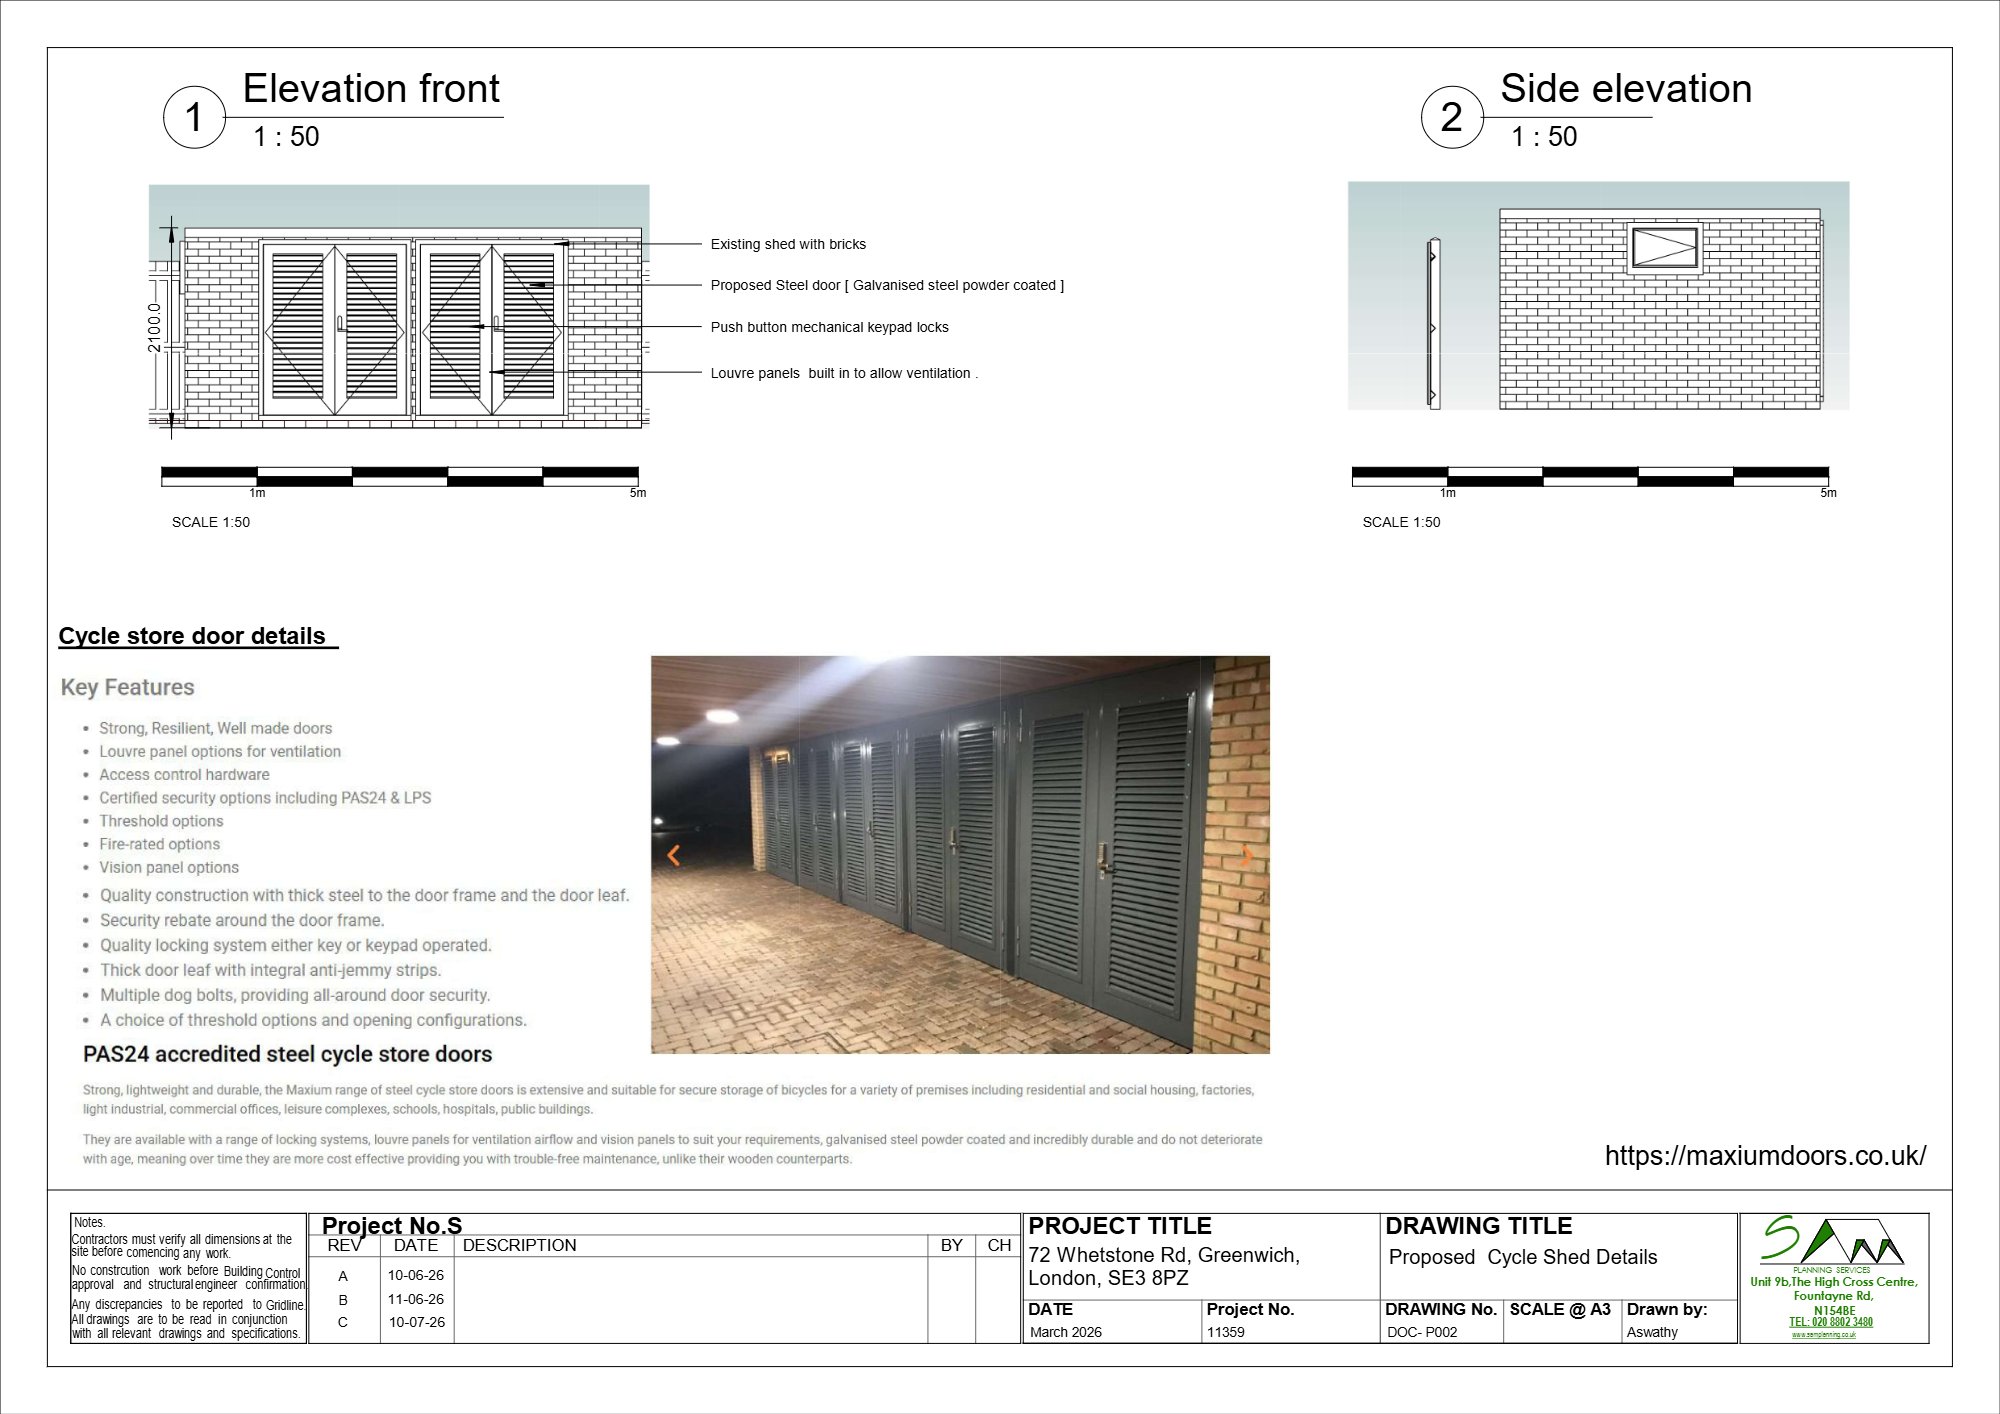Click the side elevation brick wall drawing

1660,309
